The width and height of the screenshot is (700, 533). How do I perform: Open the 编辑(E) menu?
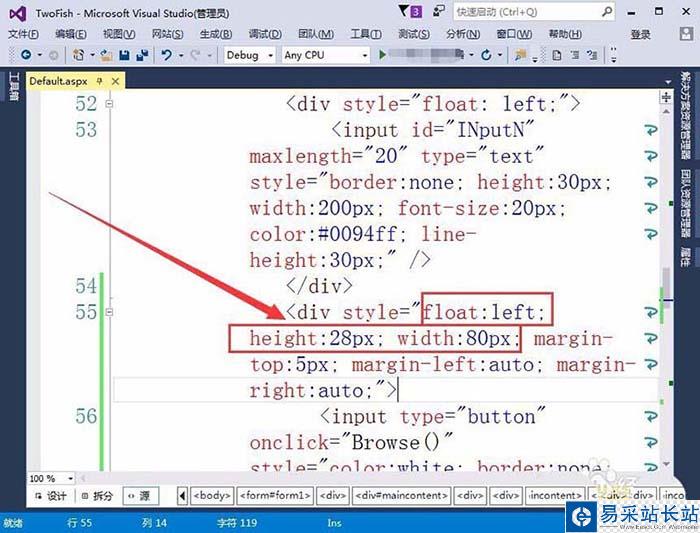click(x=71, y=34)
